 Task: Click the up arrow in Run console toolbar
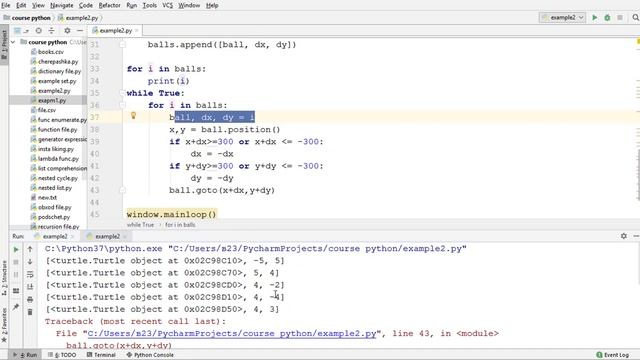coord(30,249)
